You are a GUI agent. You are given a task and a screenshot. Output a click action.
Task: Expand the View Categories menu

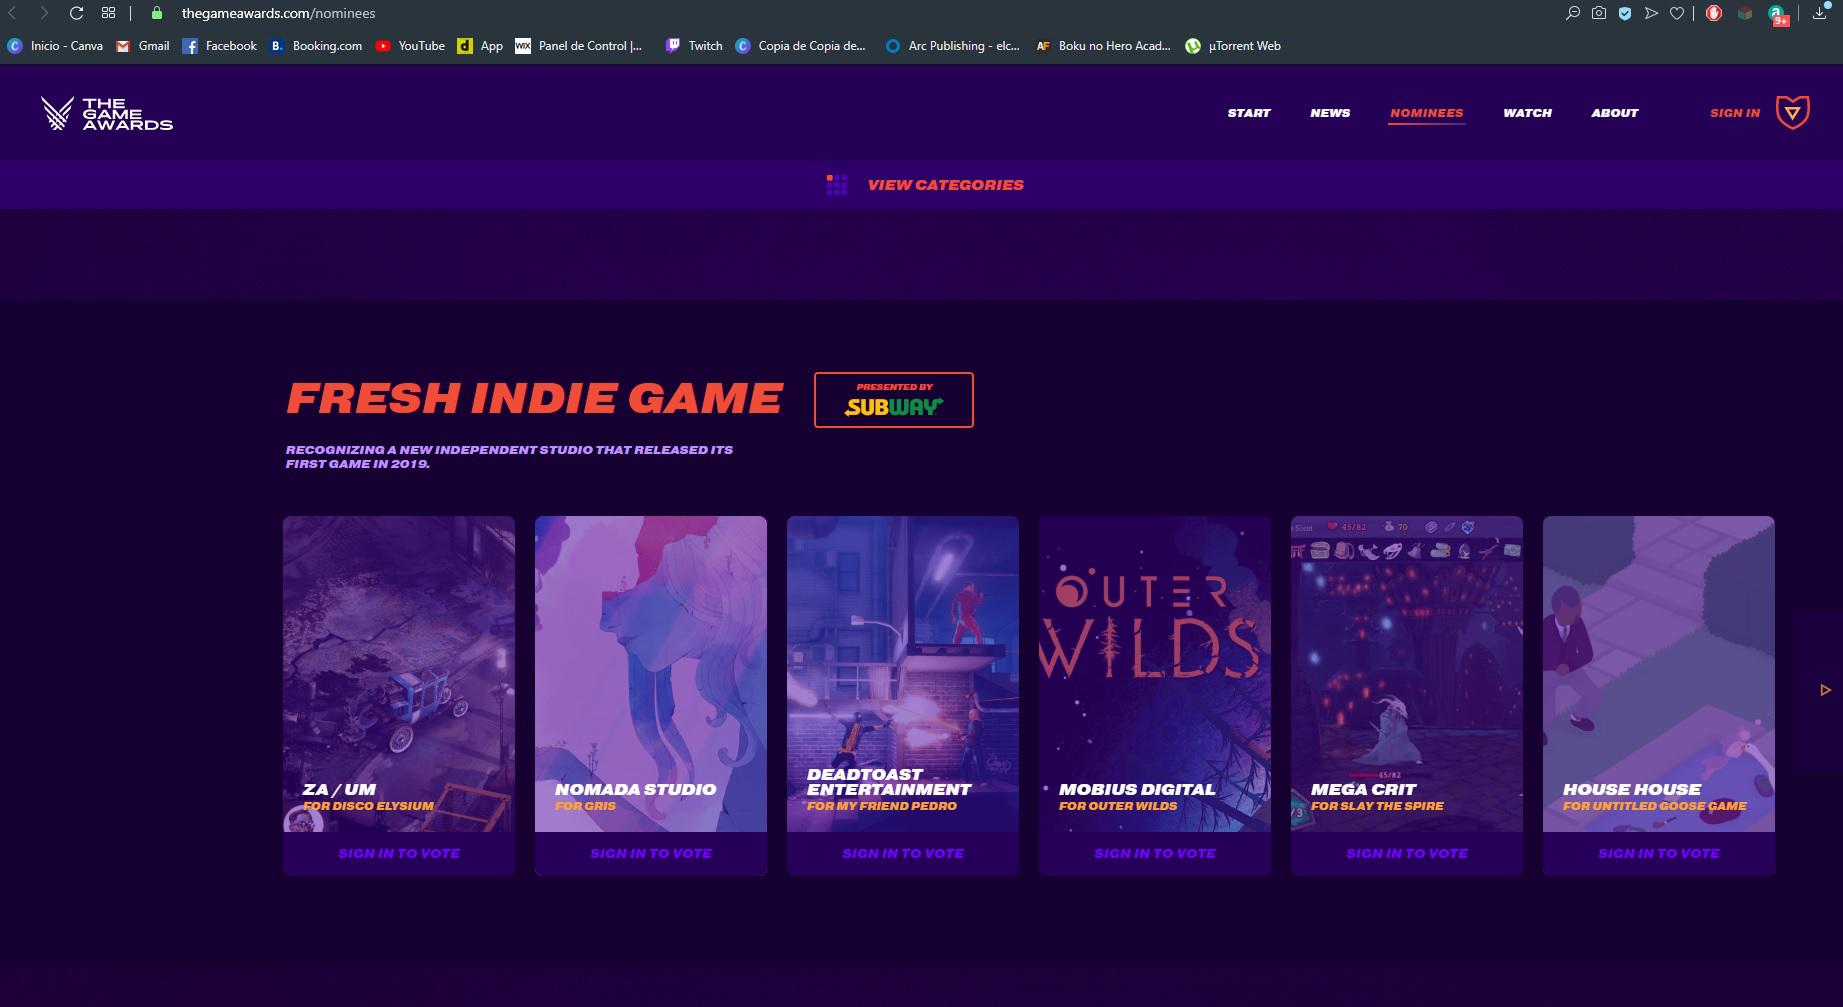[x=944, y=185]
